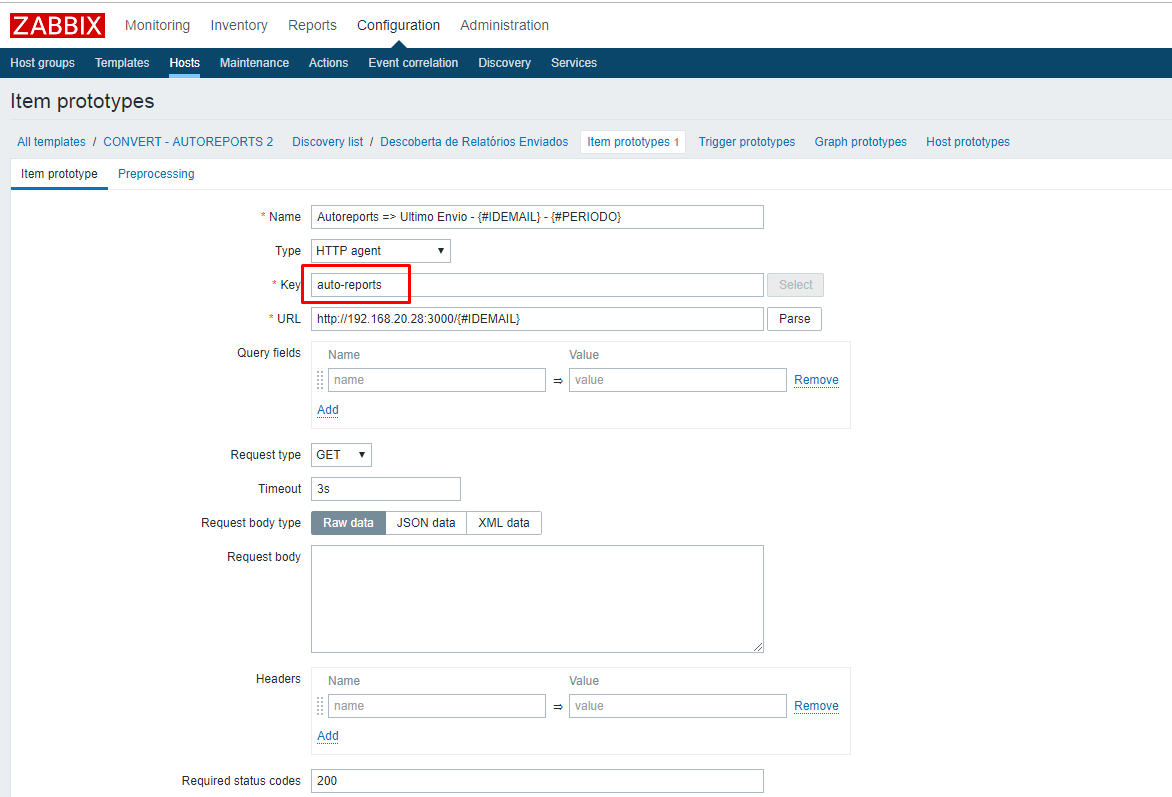
Task: Click the Query fields name input
Action: [x=437, y=380]
